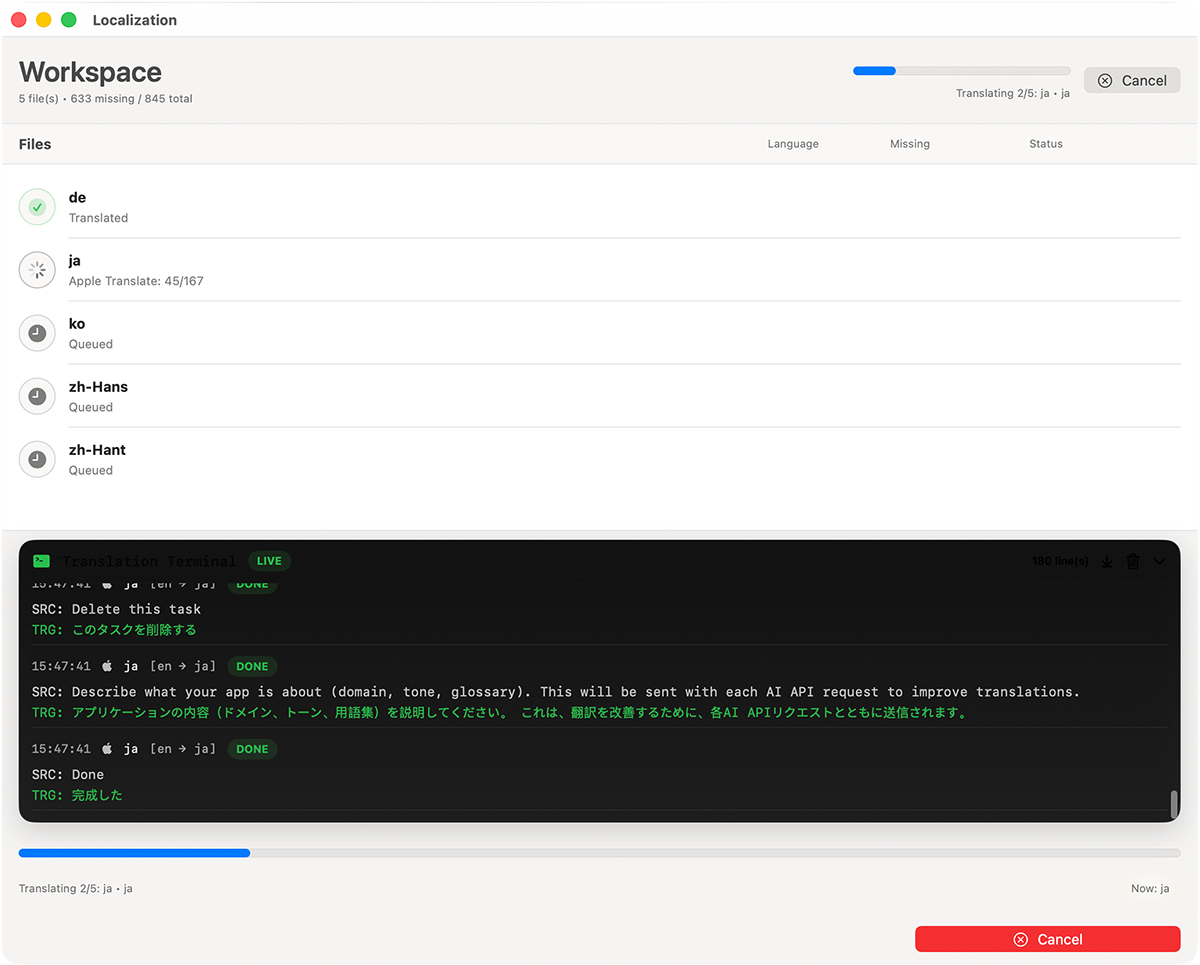Click 'Apple Translate: 45/167' status text

point(136,281)
